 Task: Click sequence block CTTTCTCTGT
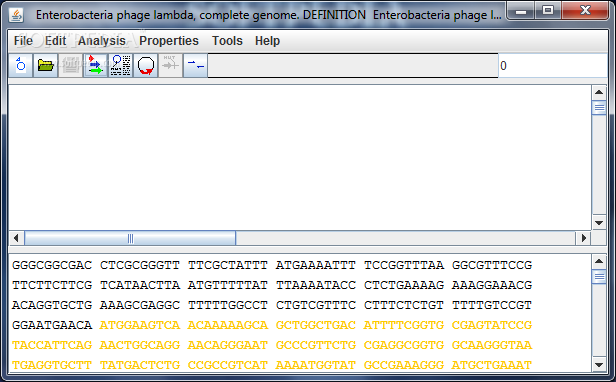404,305
